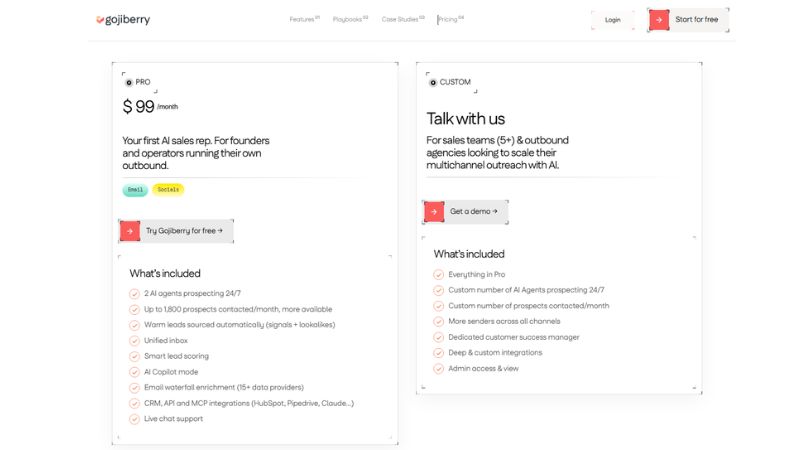Click the yellow Socials tag
Screen dimensions: 800x450
tap(168, 190)
